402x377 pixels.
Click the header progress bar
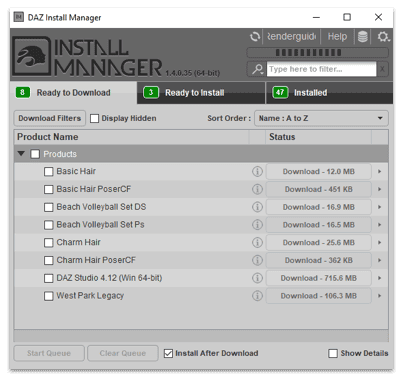point(317,53)
